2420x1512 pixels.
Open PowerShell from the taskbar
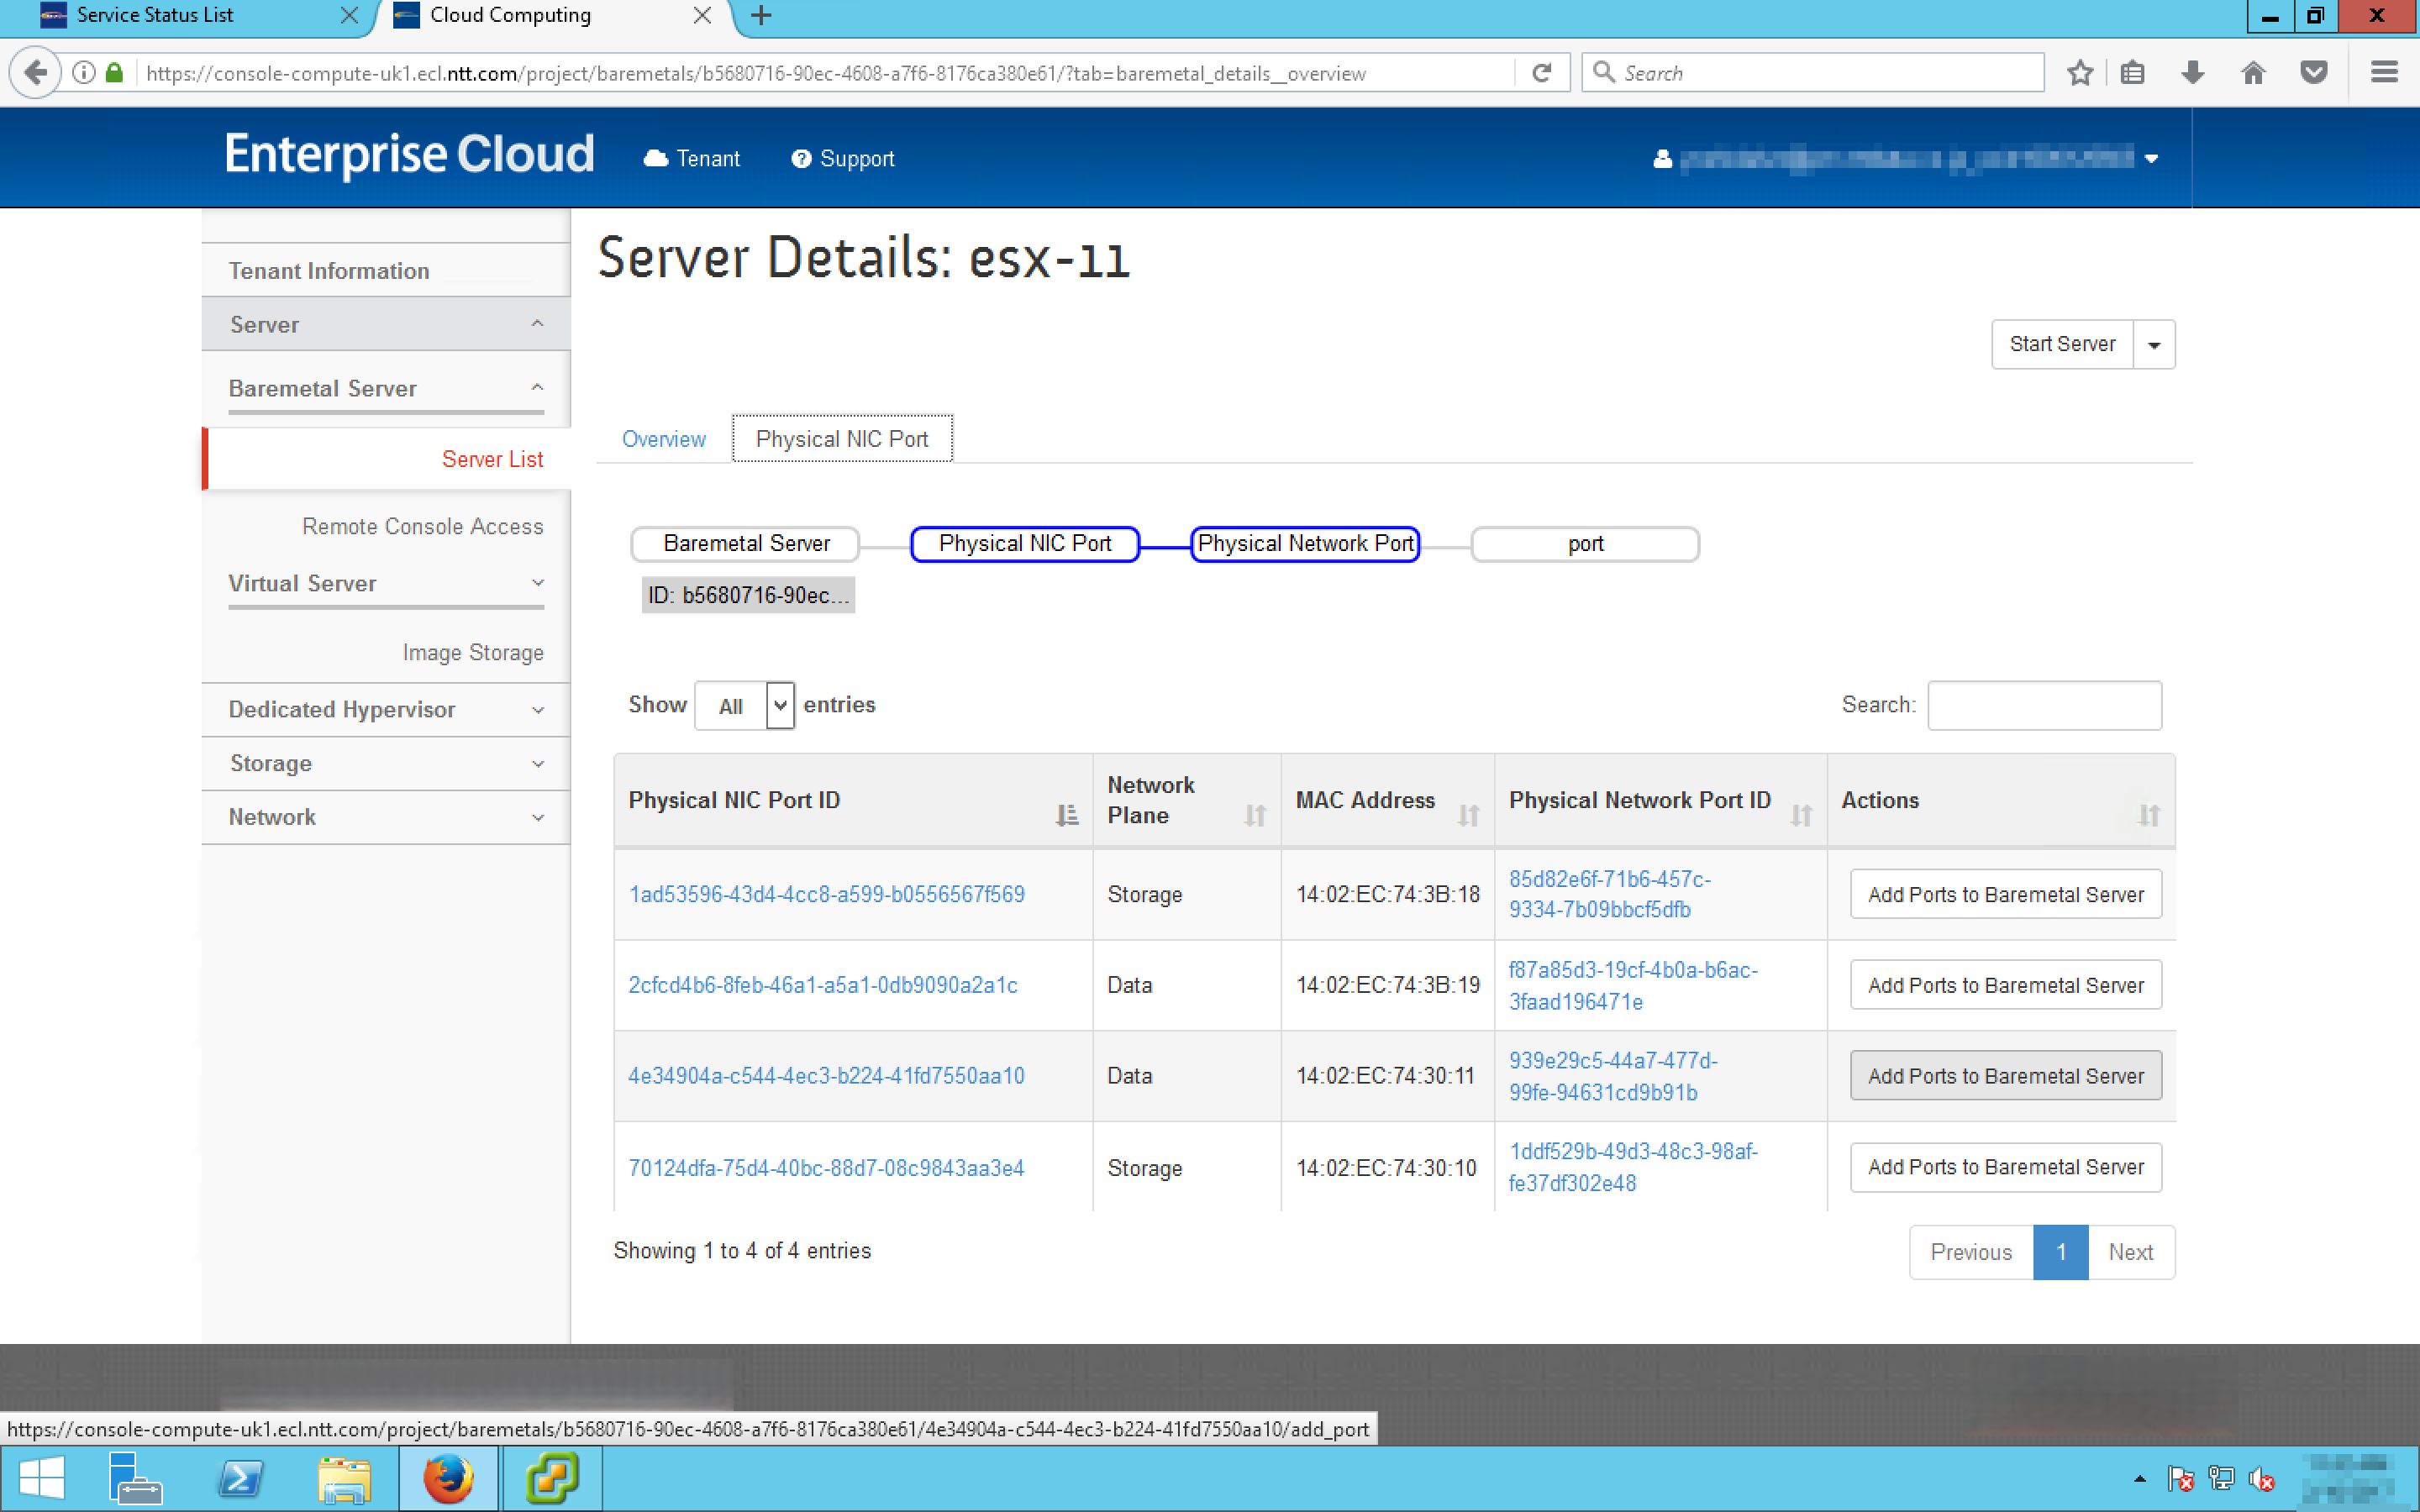[240, 1477]
